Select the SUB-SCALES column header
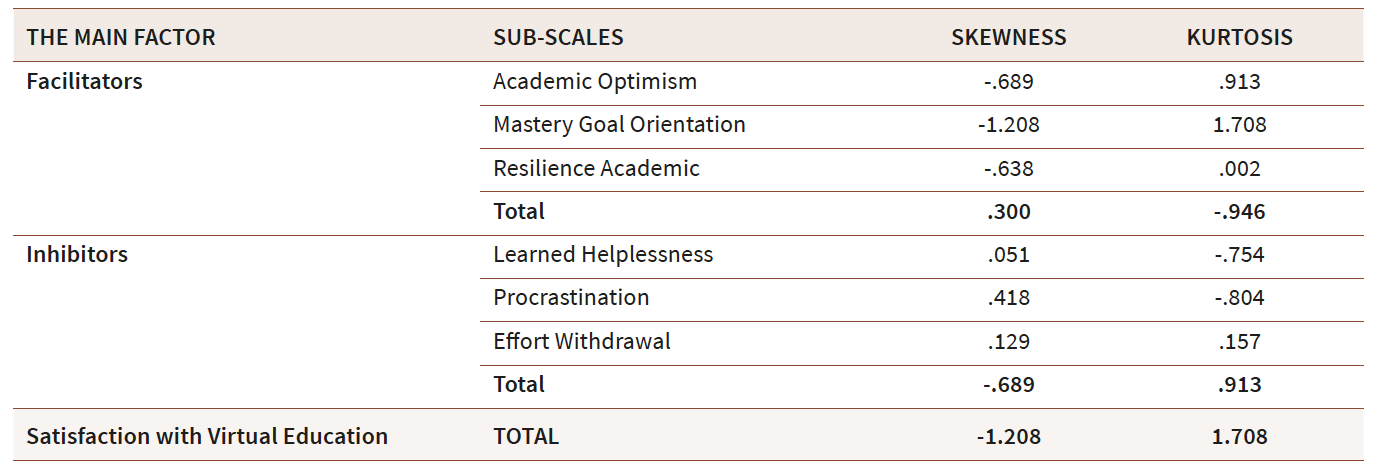This screenshot has height=470, width=1378. point(558,38)
